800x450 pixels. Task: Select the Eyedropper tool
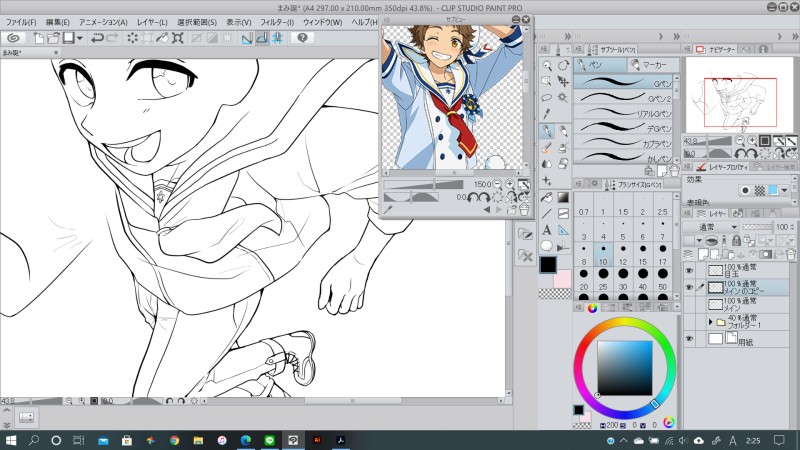tap(547, 113)
